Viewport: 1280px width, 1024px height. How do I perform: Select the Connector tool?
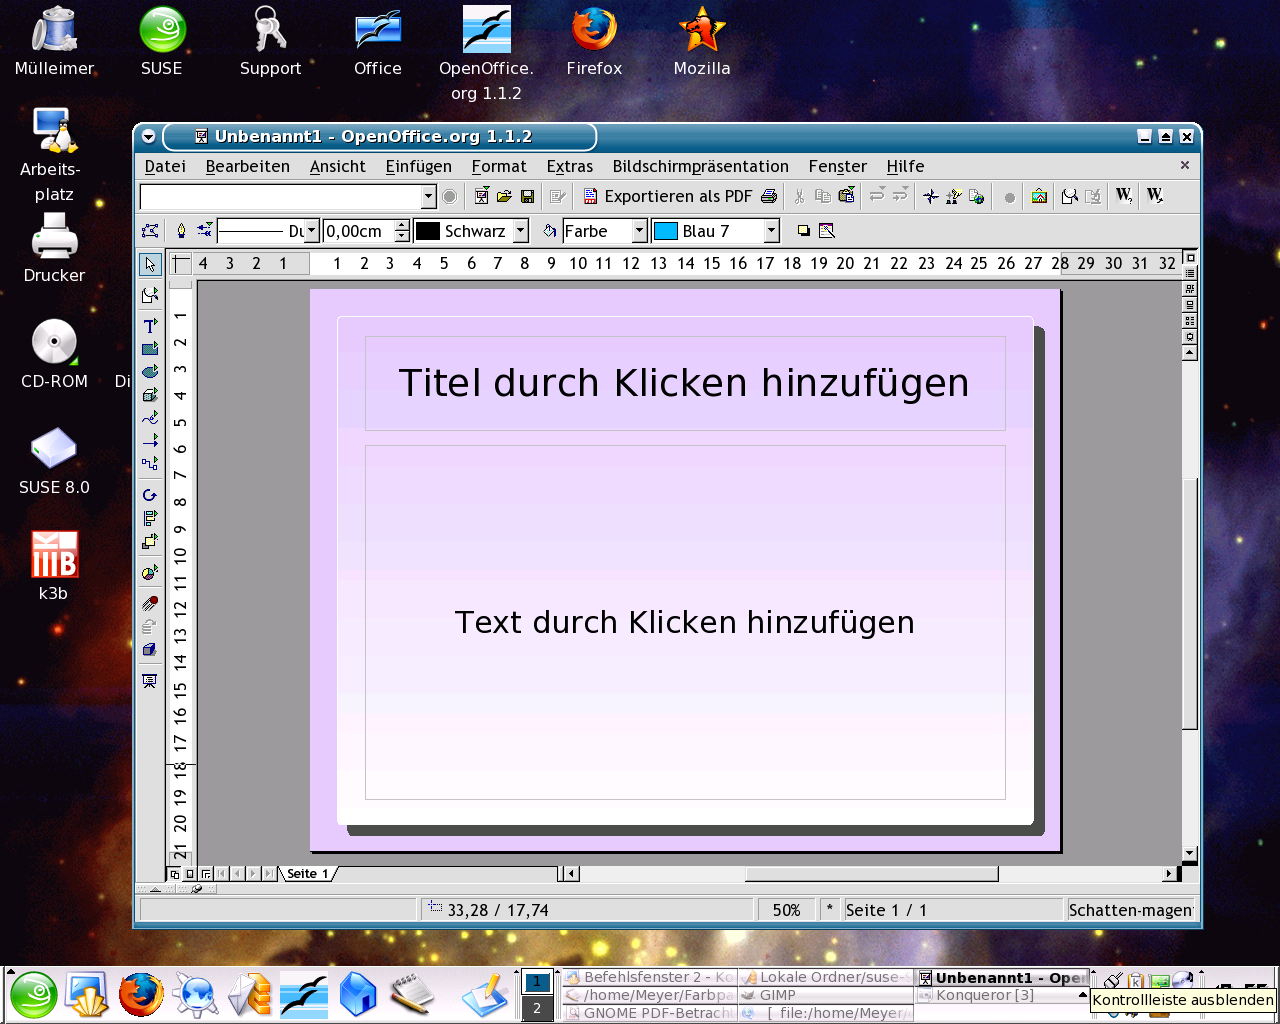(x=150, y=464)
